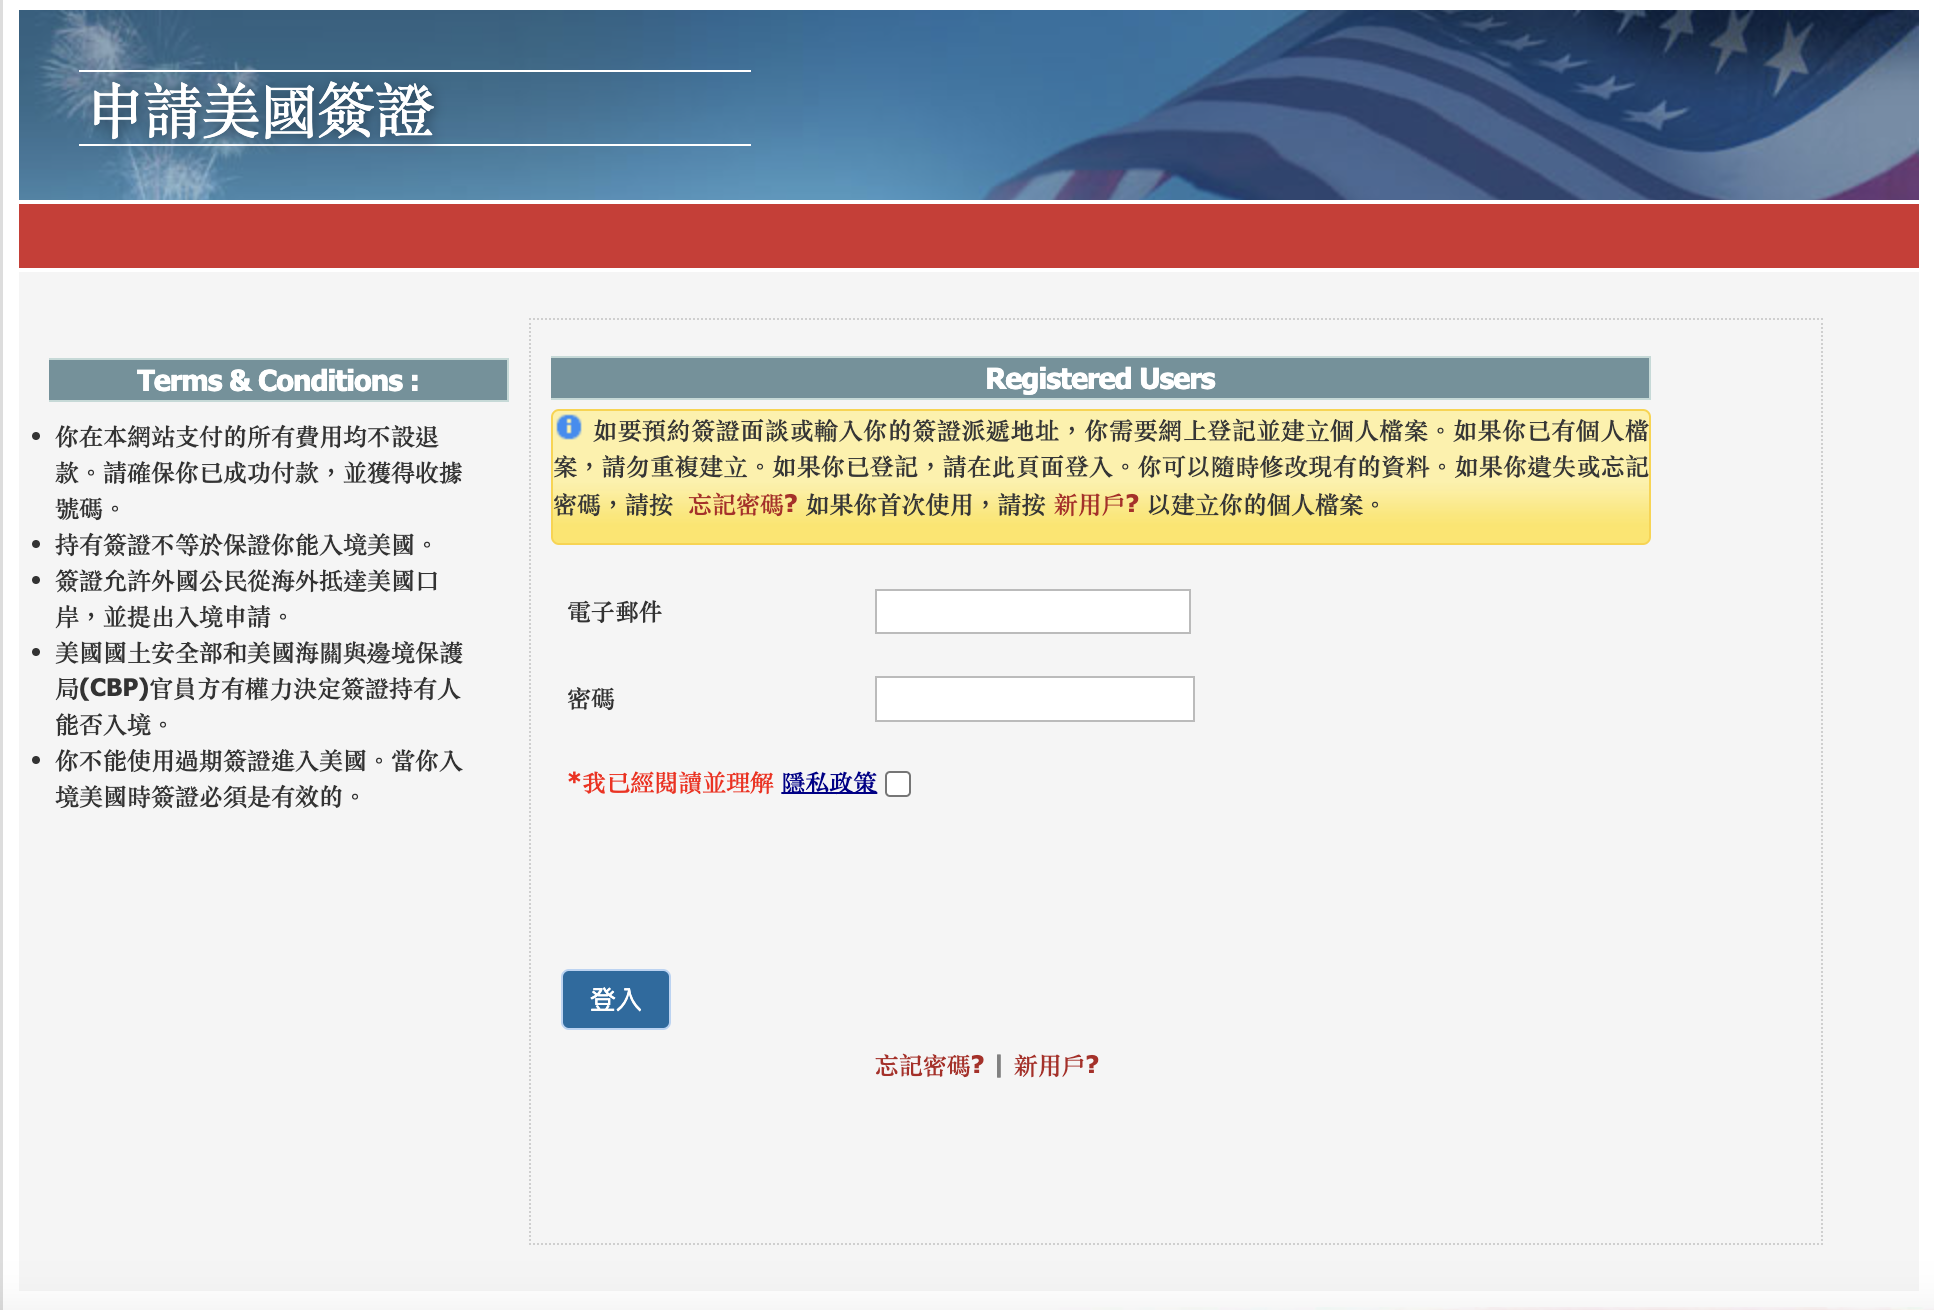Click the 申請美國簽證 page title
The image size is (1934, 1310).
(x=263, y=110)
